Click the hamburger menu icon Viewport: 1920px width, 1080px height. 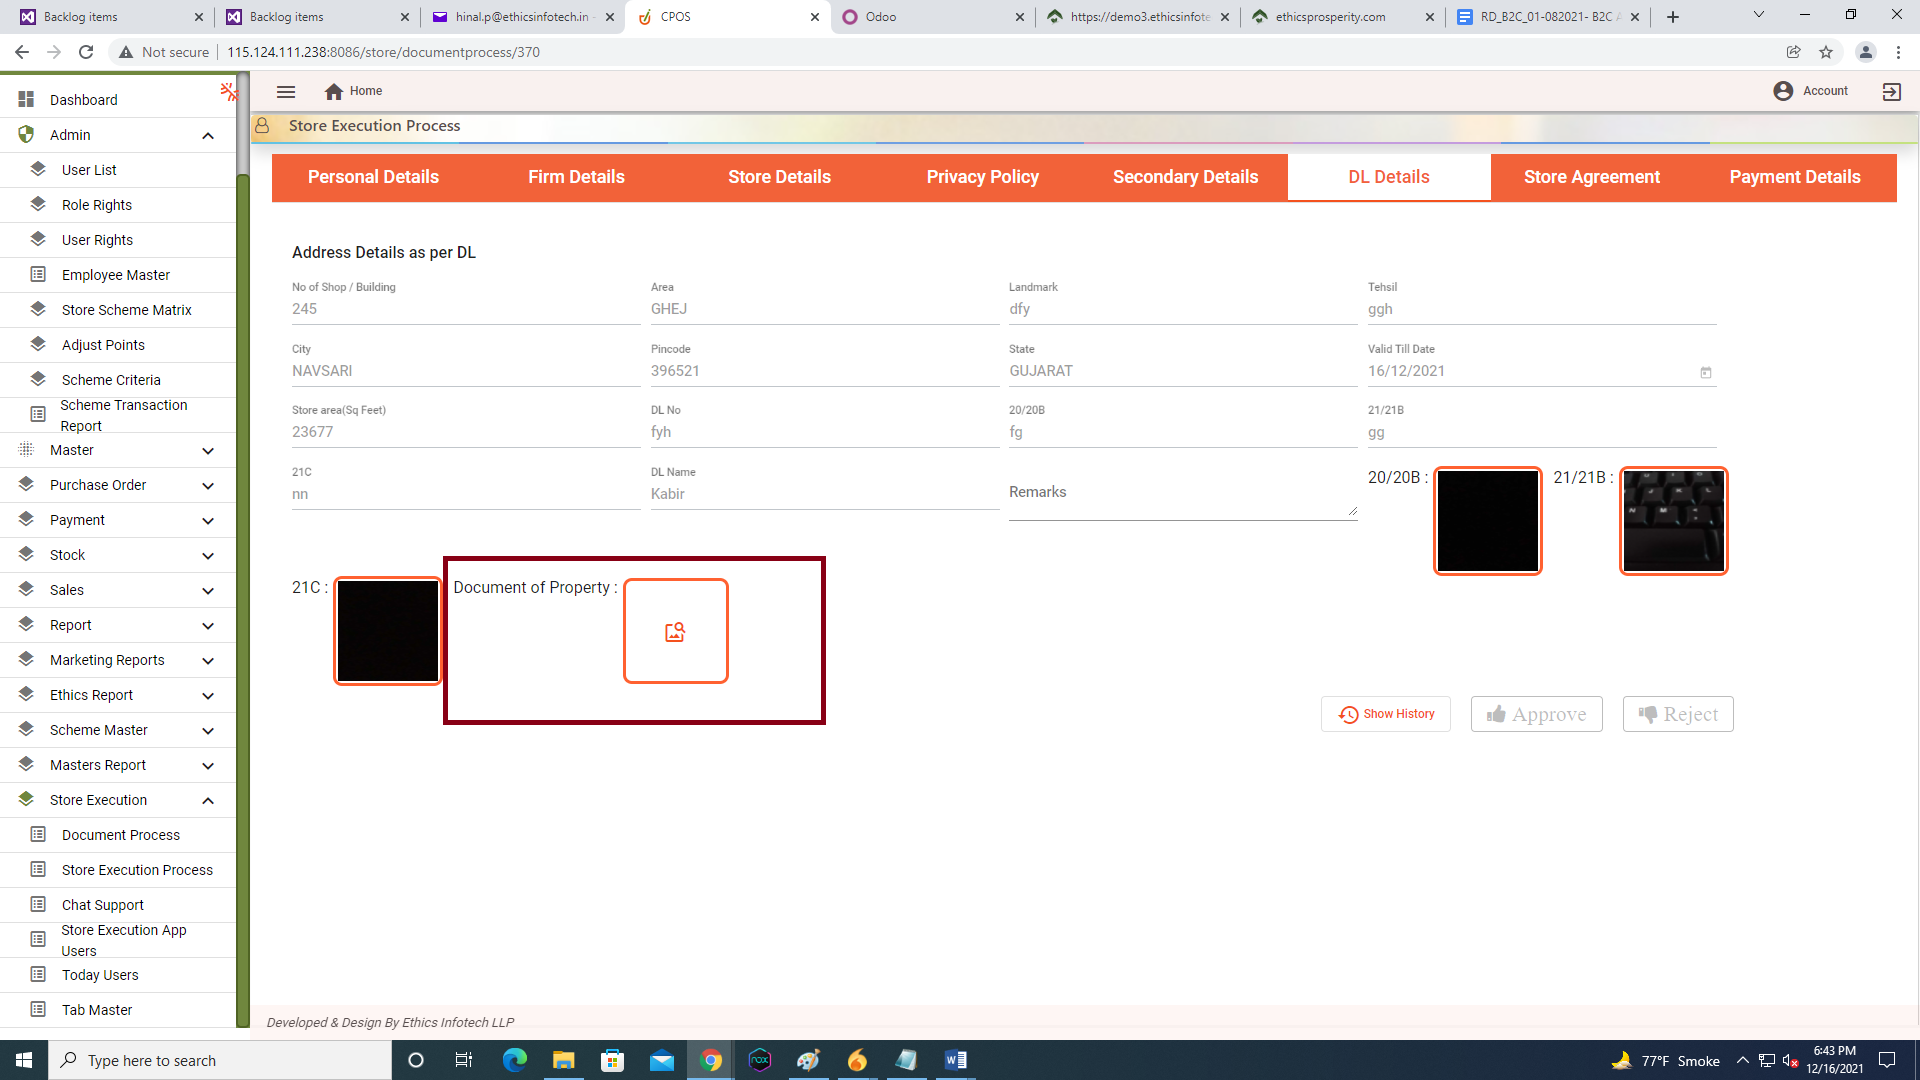pyautogui.click(x=286, y=91)
